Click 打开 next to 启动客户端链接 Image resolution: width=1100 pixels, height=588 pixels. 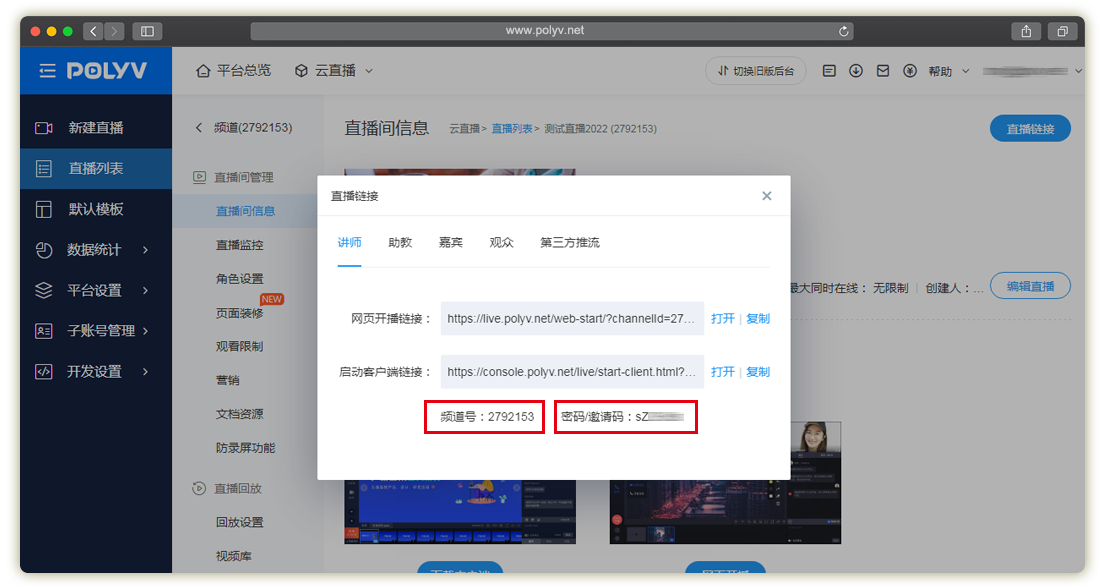point(723,372)
